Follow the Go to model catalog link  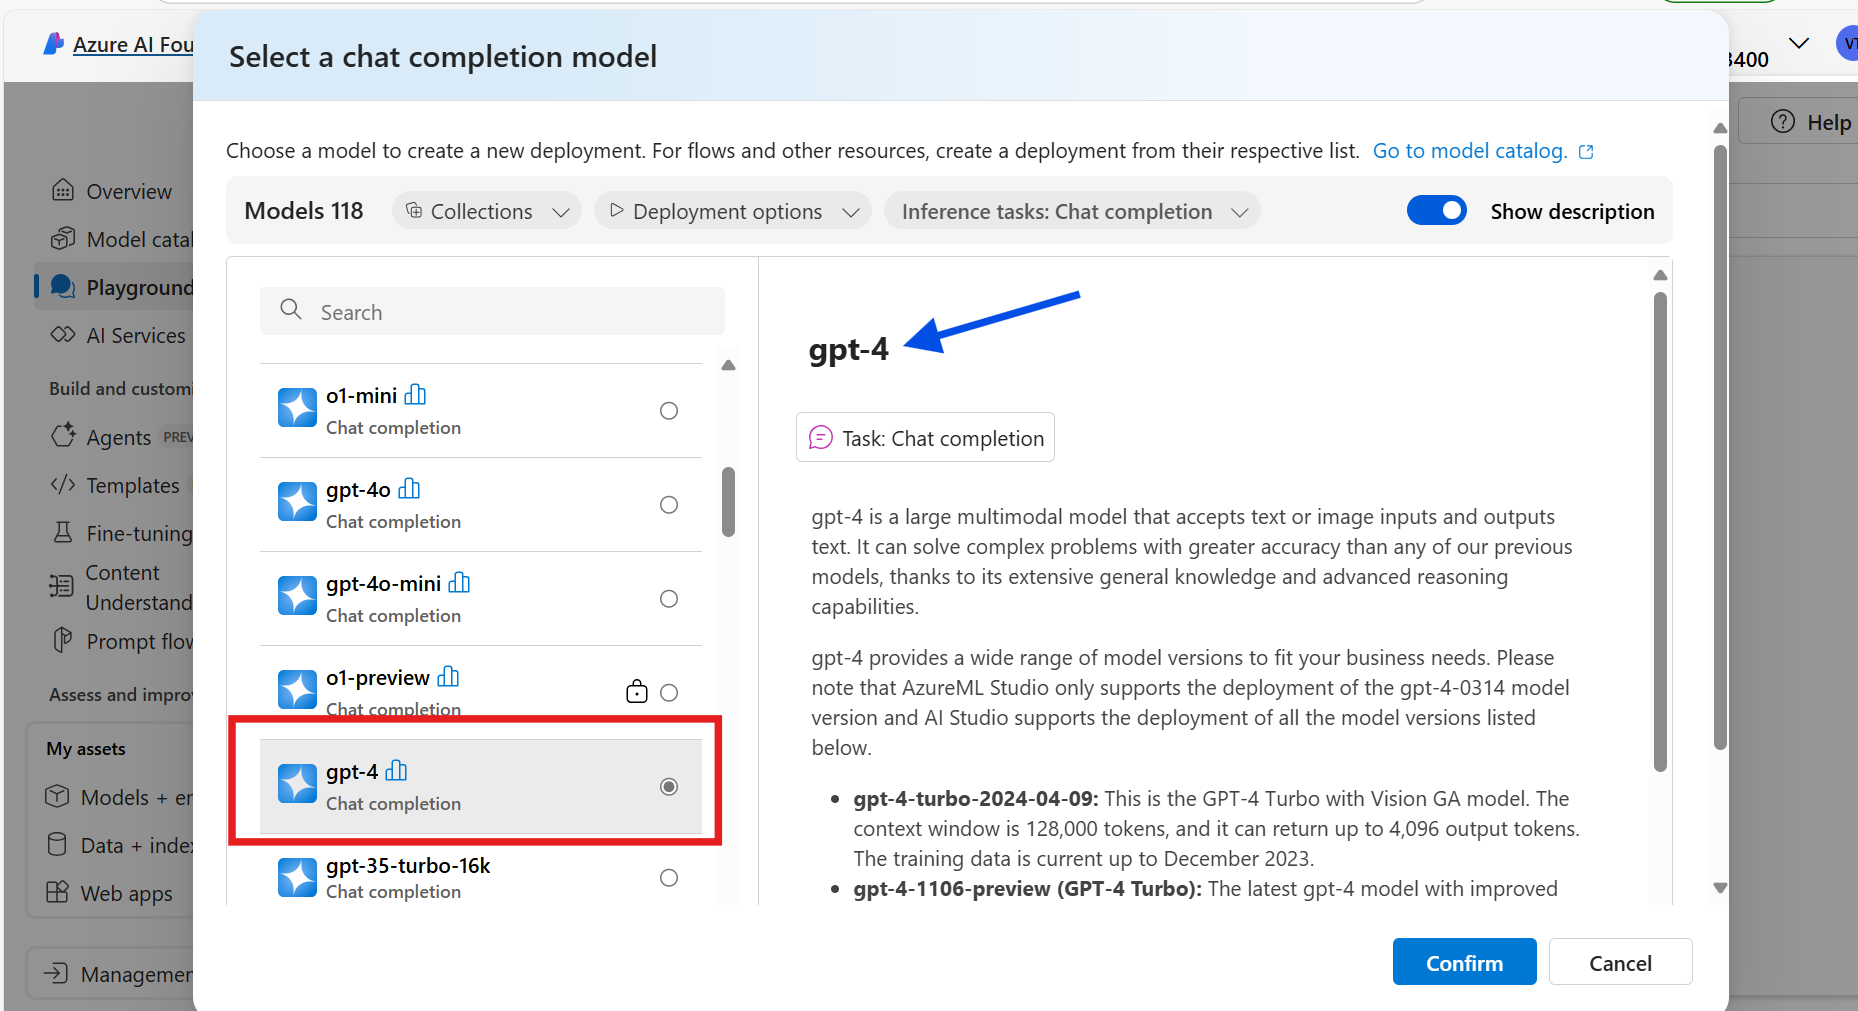(x=1470, y=151)
